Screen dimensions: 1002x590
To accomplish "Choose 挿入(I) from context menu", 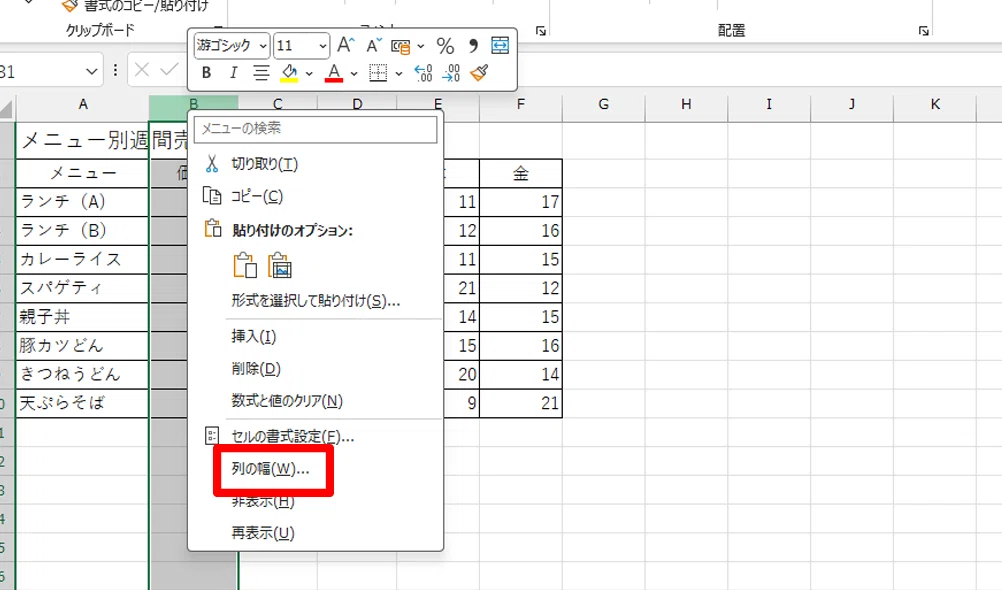I will pos(316,336).
